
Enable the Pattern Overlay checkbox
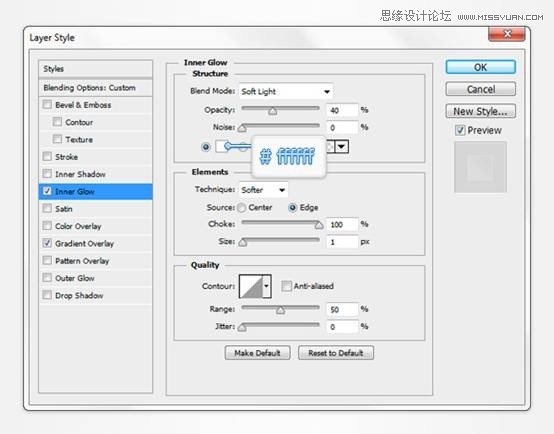pos(47,260)
